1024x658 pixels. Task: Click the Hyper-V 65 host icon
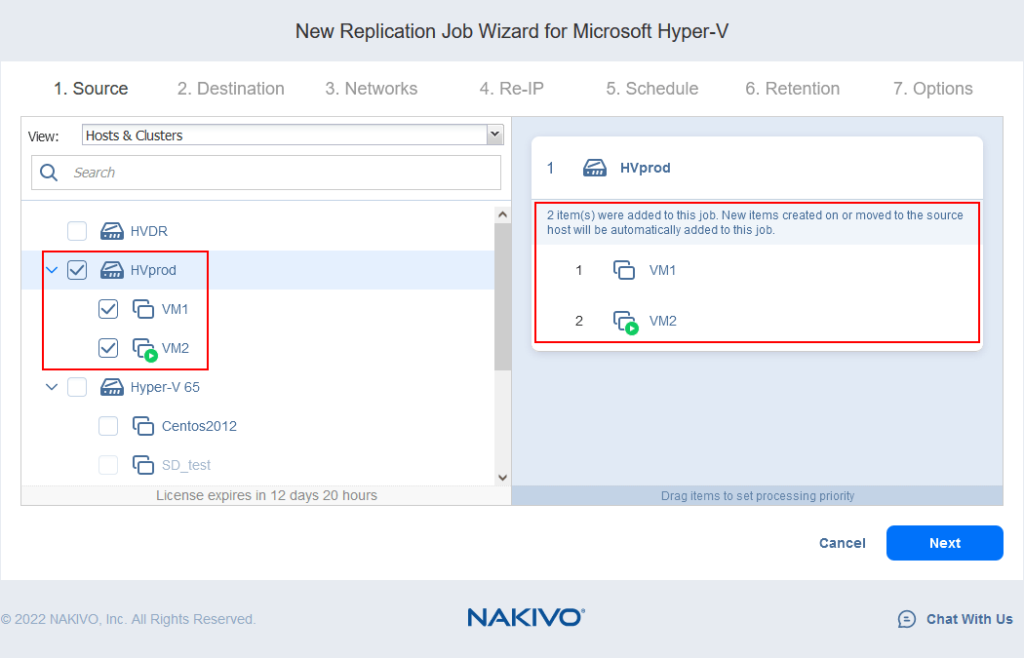pos(111,387)
